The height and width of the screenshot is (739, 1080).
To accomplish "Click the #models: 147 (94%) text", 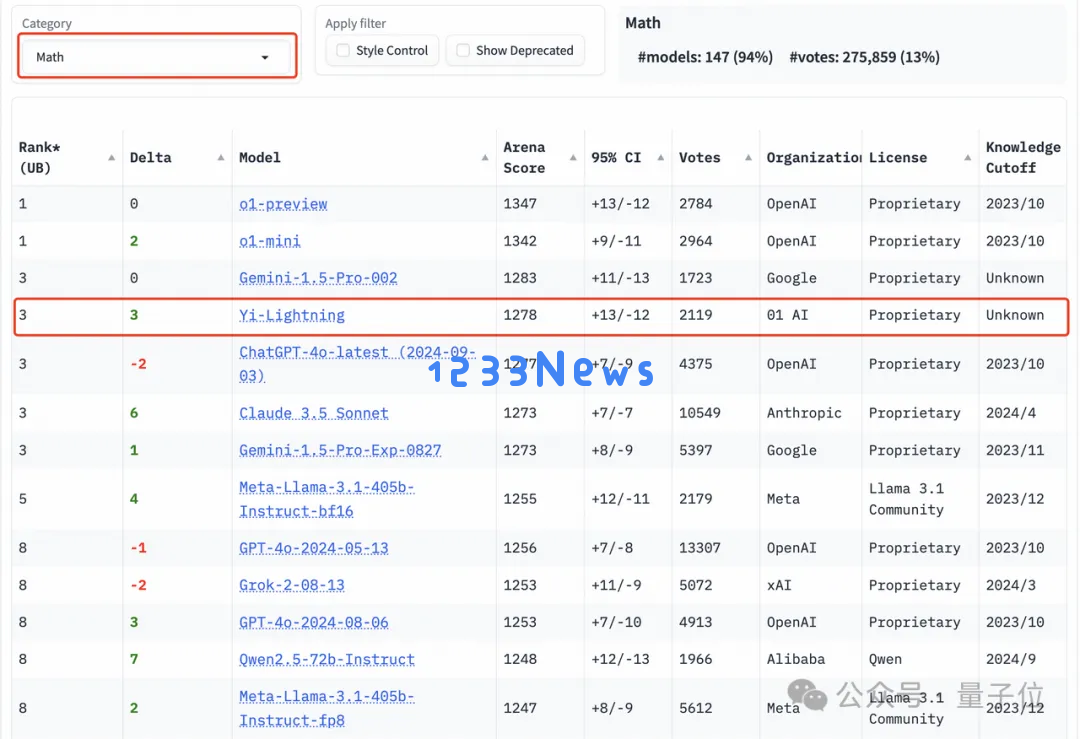I will [x=705, y=57].
